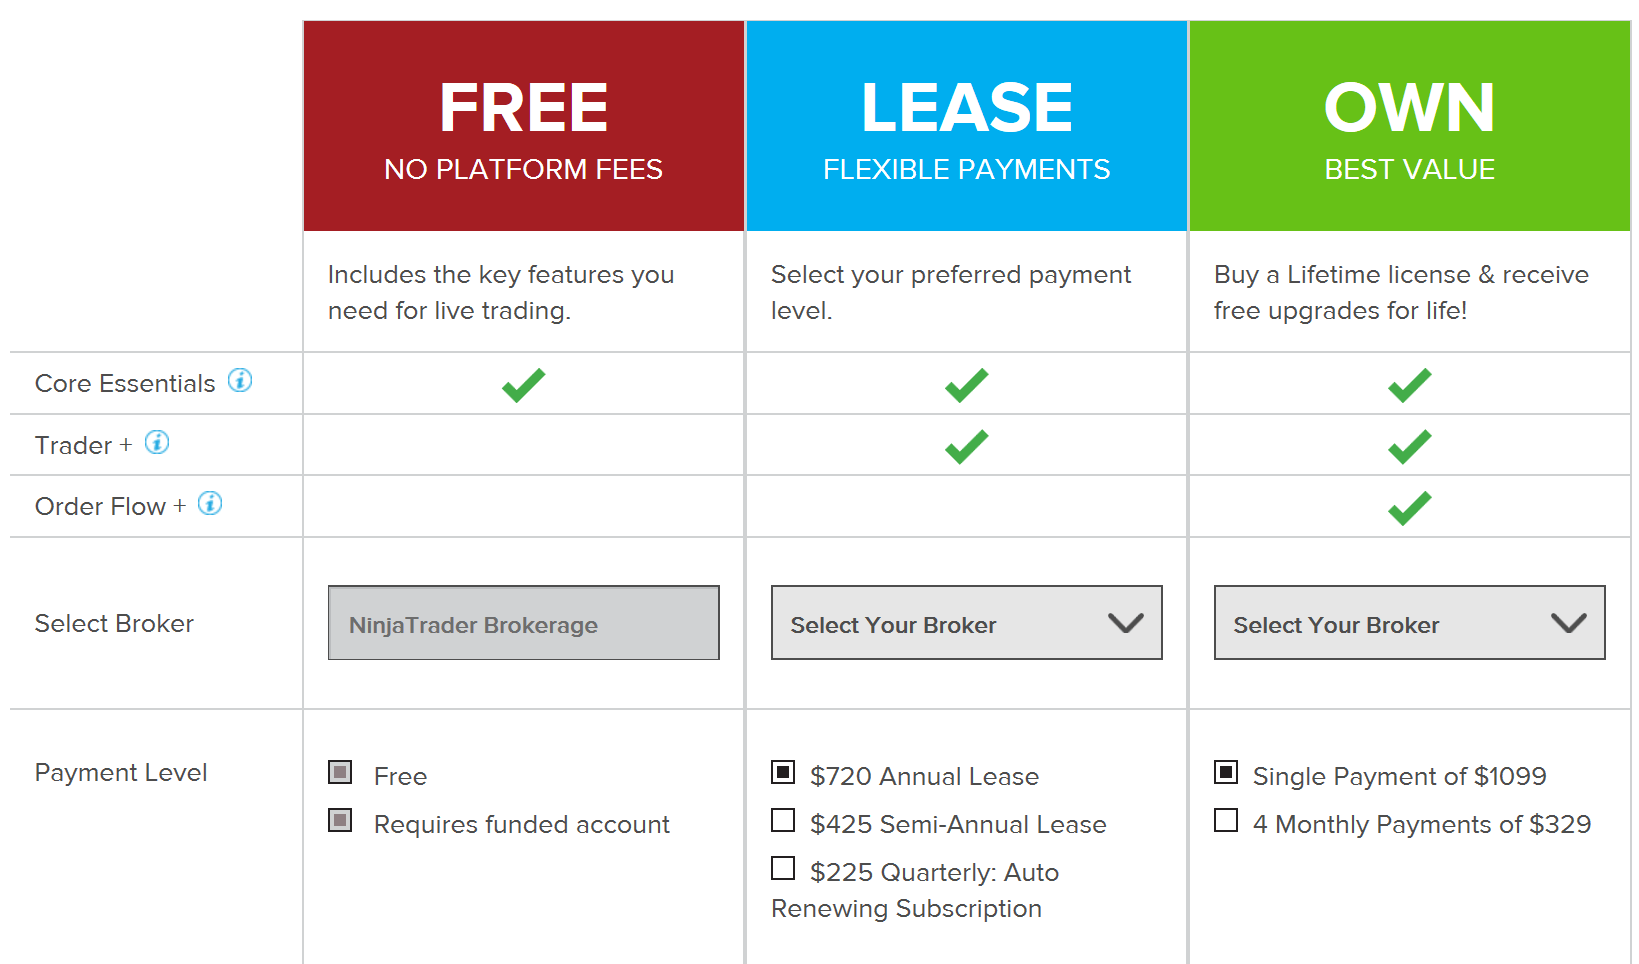
Task: Open the LEASE Select Your Broker dropdown
Action: (x=967, y=623)
